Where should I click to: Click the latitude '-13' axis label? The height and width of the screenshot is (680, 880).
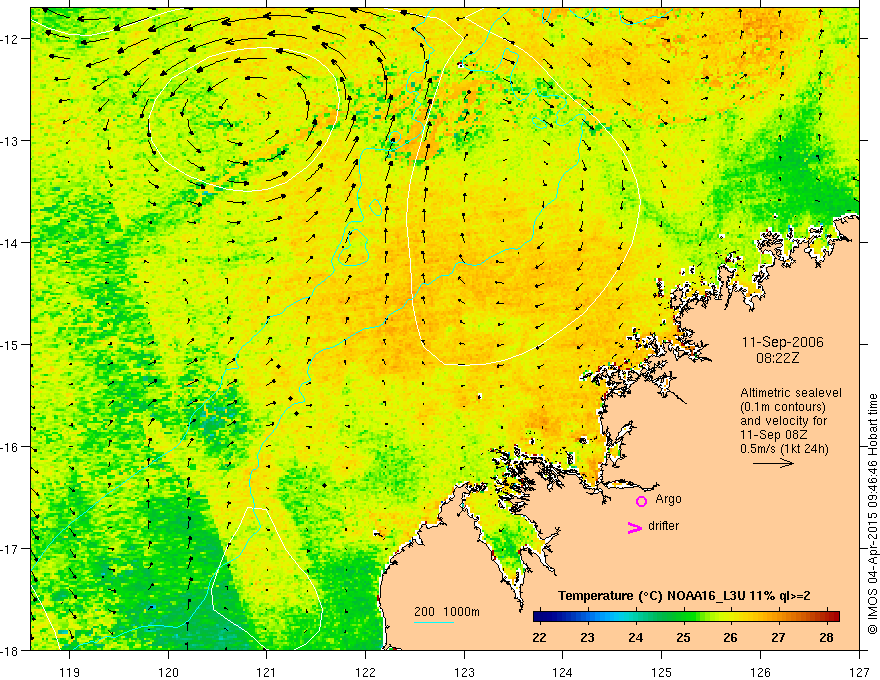tap(11, 141)
